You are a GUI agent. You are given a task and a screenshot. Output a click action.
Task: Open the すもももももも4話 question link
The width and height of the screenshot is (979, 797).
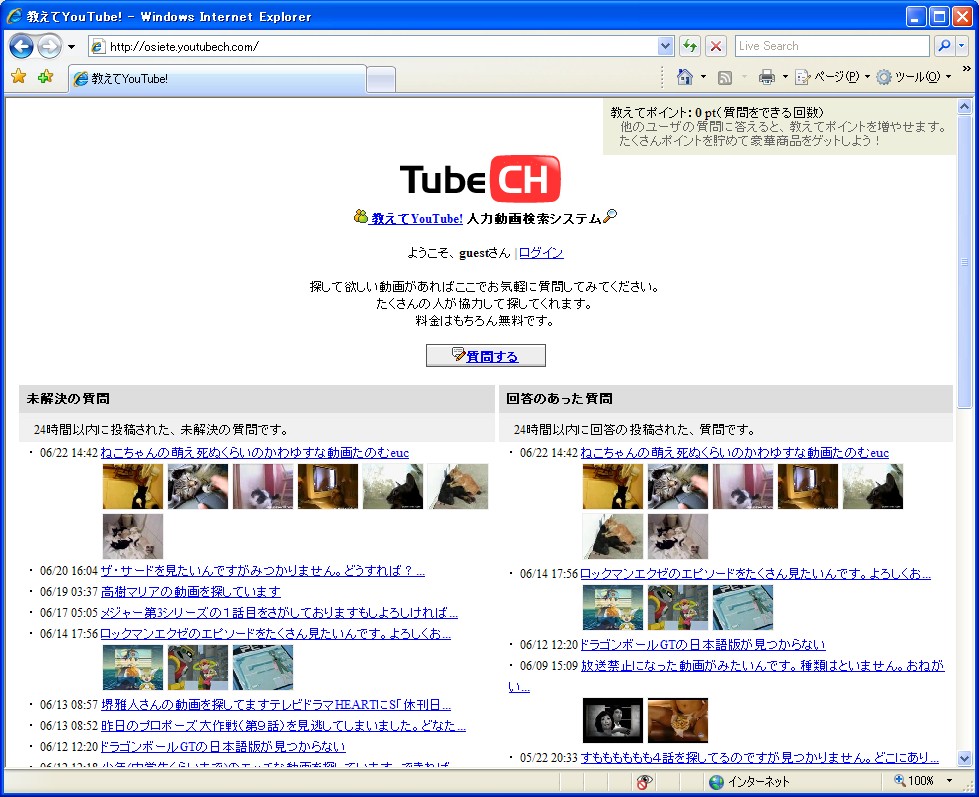coord(760,758)
